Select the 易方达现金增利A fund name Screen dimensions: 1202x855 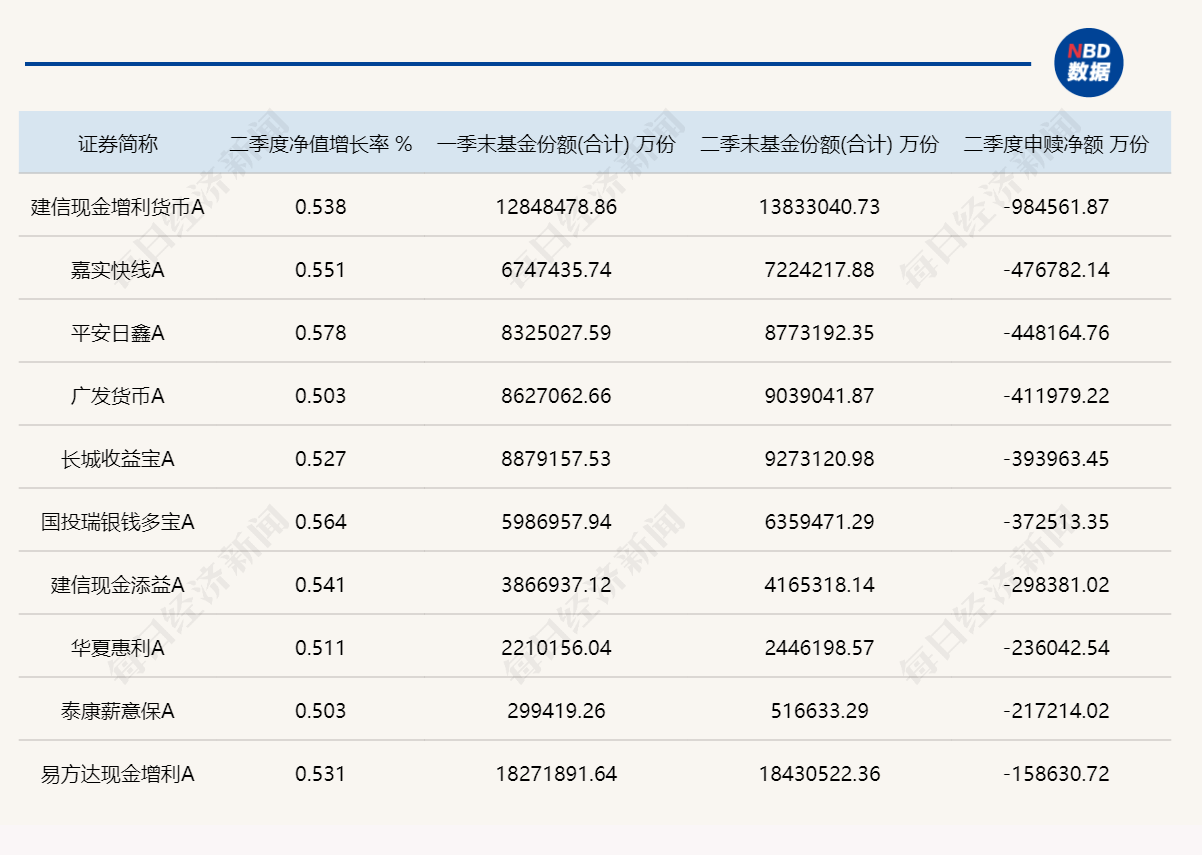(118, 774)
